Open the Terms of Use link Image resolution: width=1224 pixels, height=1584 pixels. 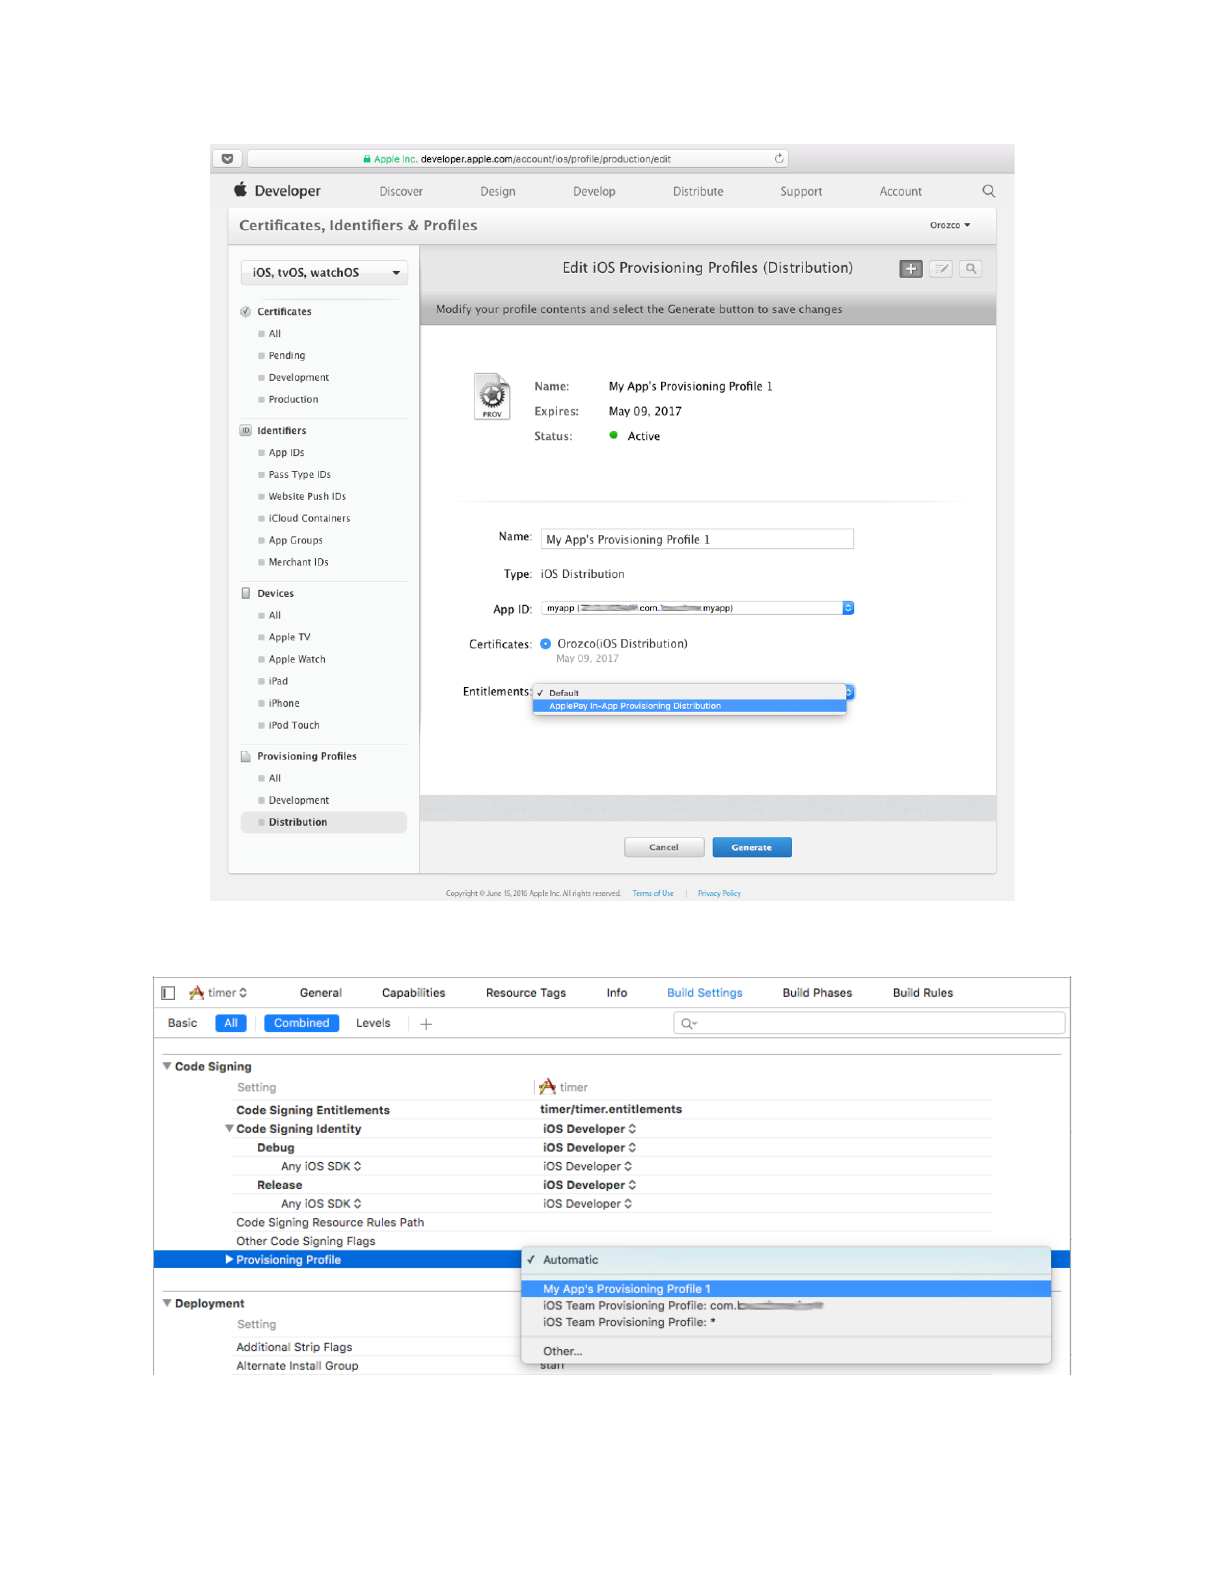click(x=653, y=893)
